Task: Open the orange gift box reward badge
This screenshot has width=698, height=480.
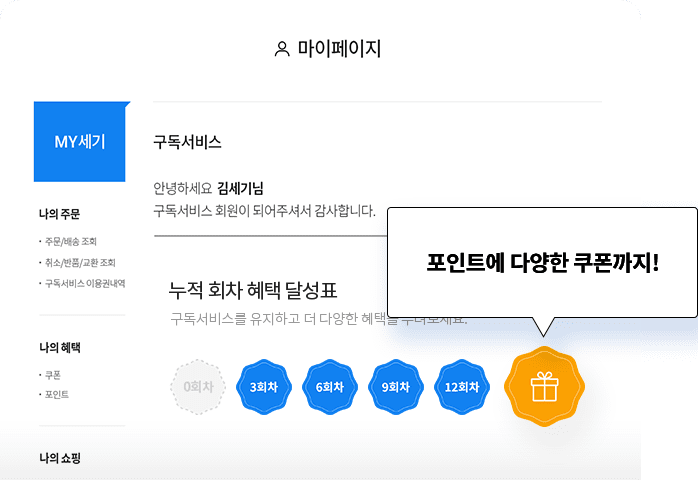Action: coord(541,386)
